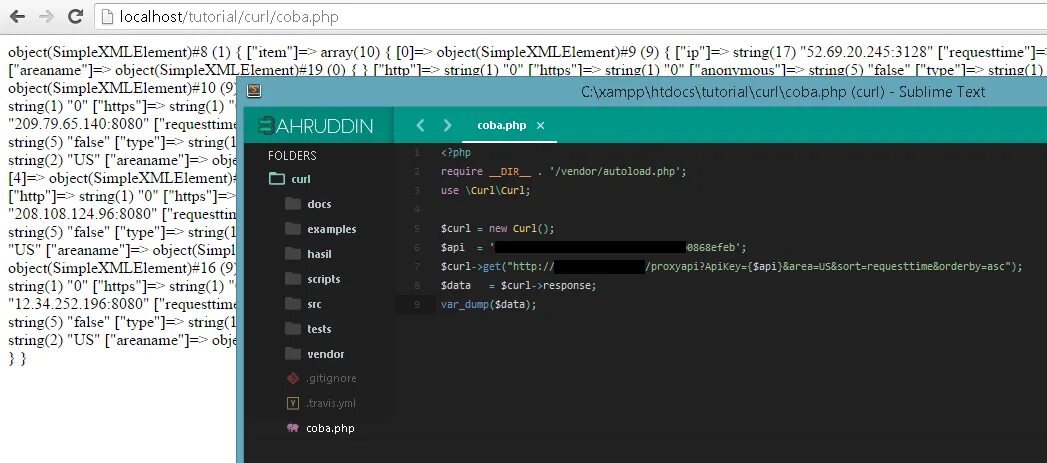
Task: Click the scripts folder icon
Action: (292, 278)
